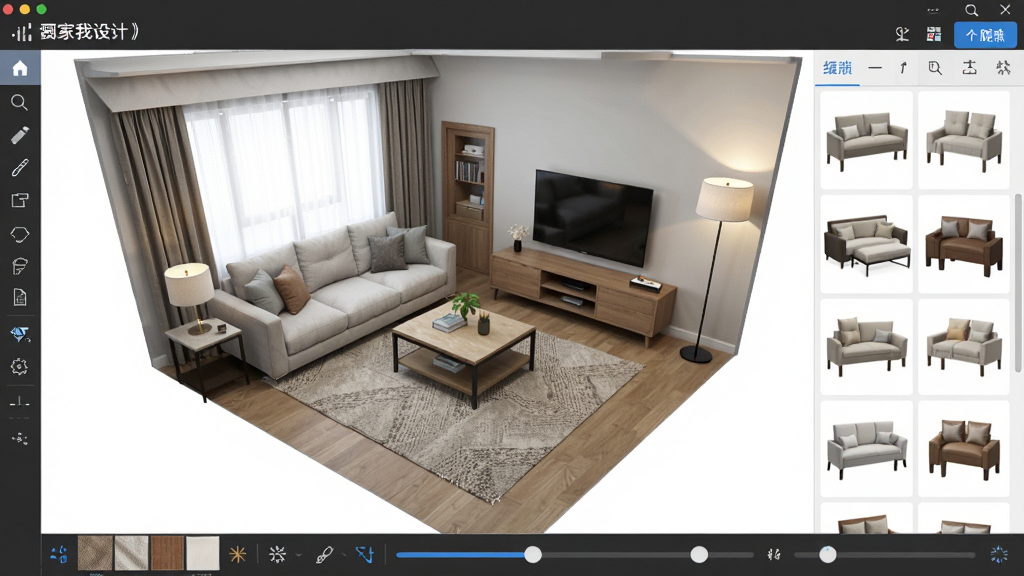This screenshot has height=576, width=1024.
Task: Click the blue dotted circle icon at bottom-right
Action: 999,554
